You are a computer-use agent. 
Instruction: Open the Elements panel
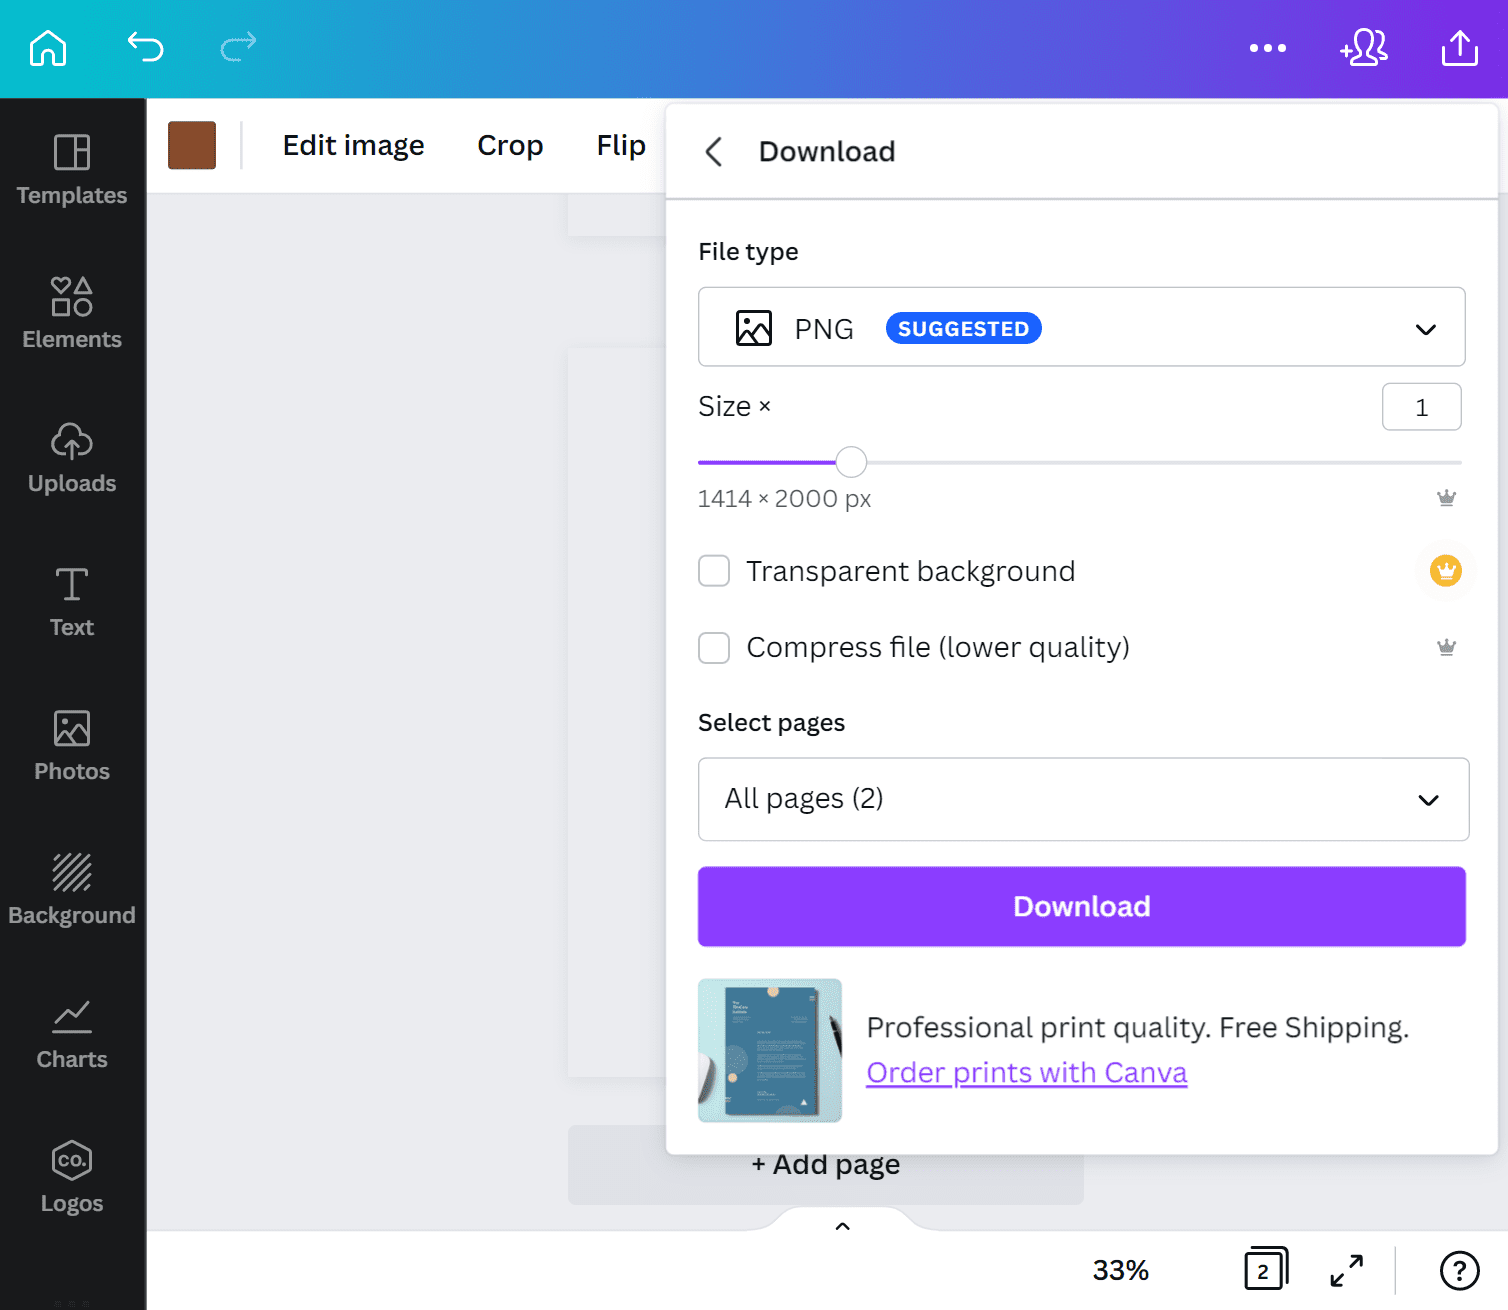pyautogui.click(x=72, y=314)
